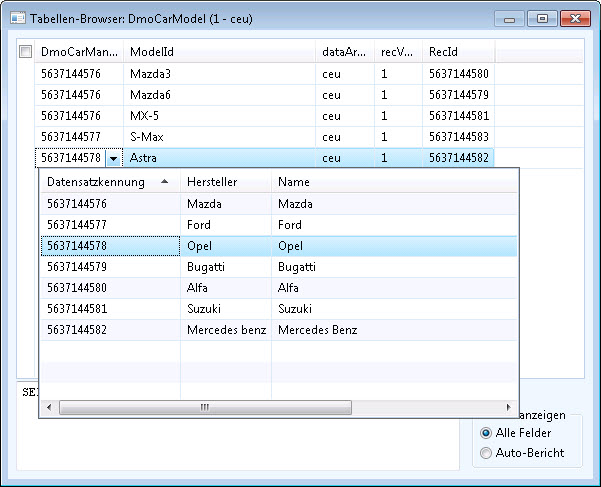The height and width of the screenshot is (487, 601).
Task: Minimize the Tabellen-Browser window
Action: pyautogui.click(x=509, y=19)
